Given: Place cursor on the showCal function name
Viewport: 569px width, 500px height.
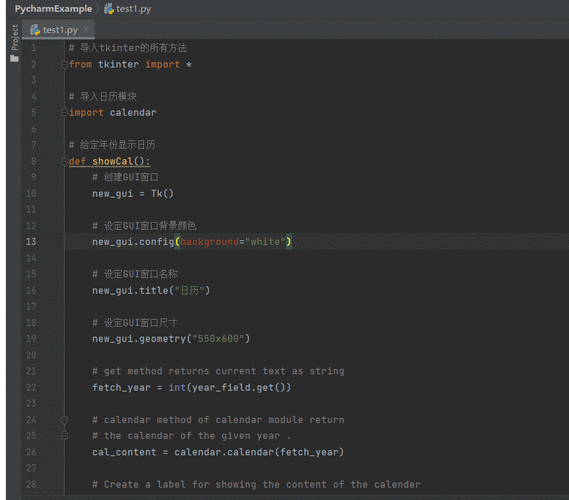Looking at the screenshot, I should click(112, 161).
